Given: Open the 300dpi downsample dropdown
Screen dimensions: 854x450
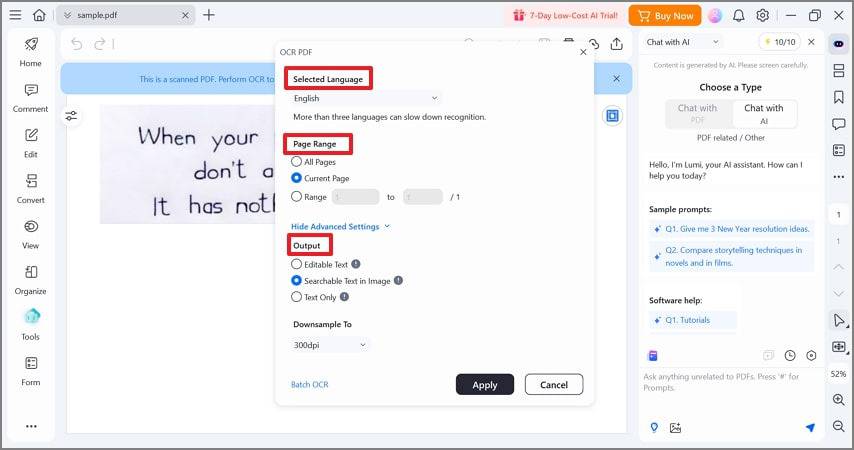Looking at the screenshot, I should 330,345.
